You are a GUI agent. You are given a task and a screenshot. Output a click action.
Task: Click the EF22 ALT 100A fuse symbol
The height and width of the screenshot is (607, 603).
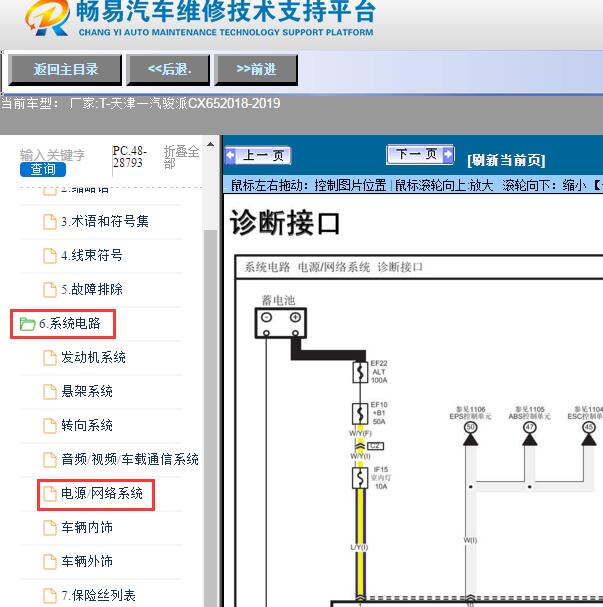tap(360, 372)
